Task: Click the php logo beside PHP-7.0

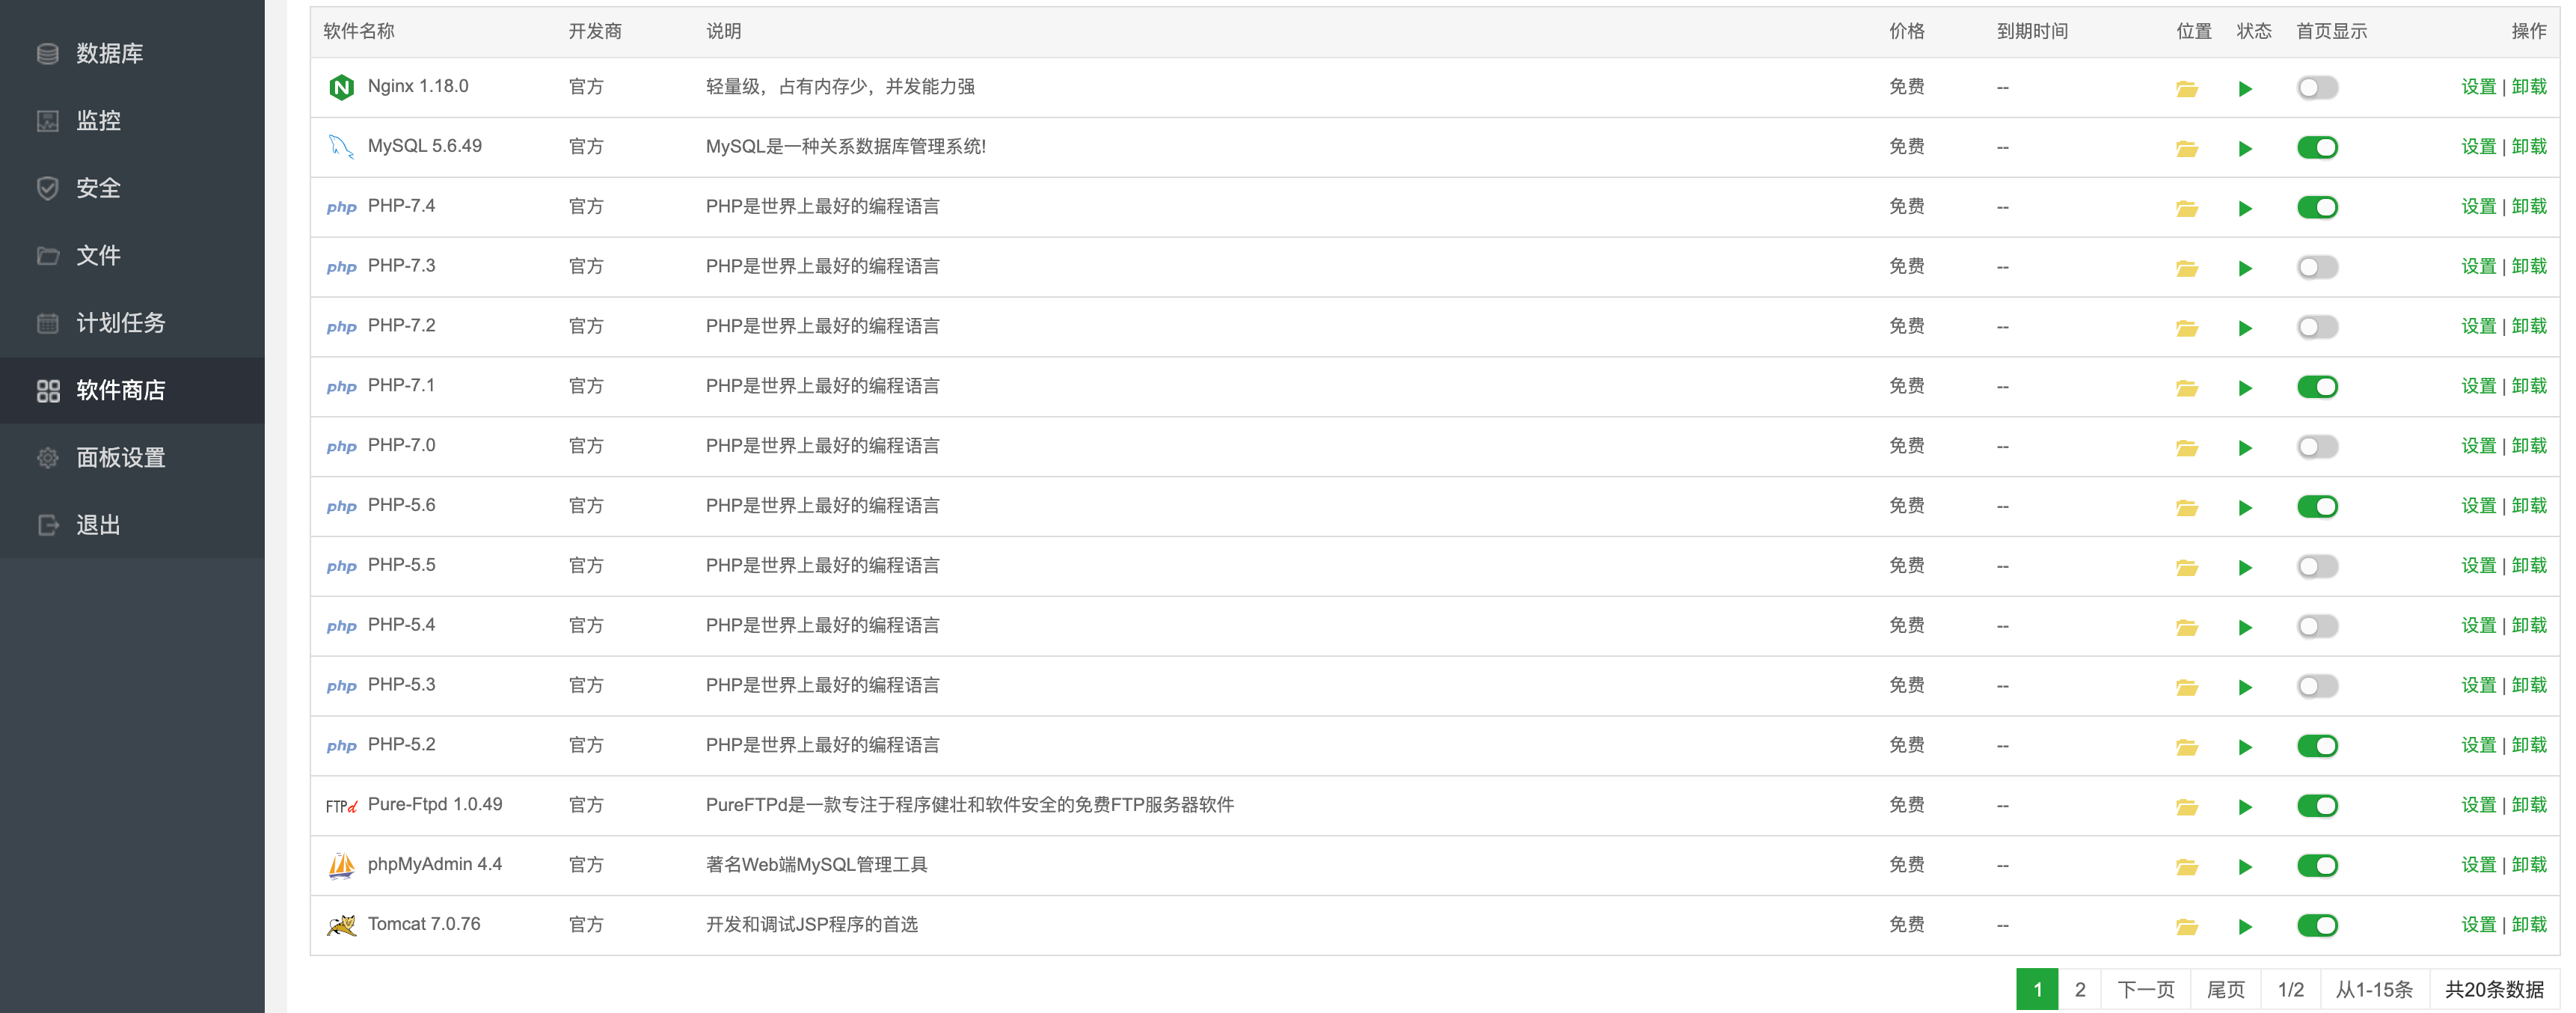Action: coord(341,446)
